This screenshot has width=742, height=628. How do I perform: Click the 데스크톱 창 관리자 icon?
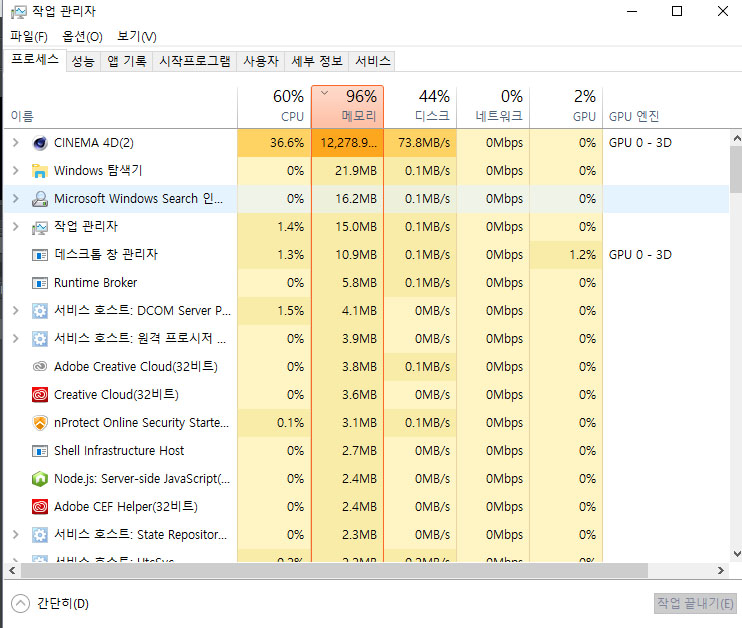(x=40, y=255)
